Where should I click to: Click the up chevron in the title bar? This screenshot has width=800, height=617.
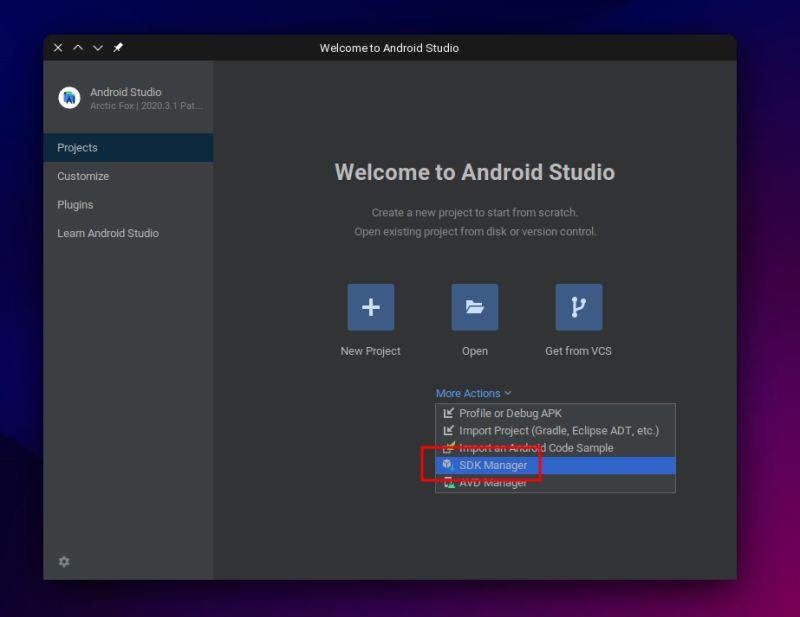click(x=78, y=47)
